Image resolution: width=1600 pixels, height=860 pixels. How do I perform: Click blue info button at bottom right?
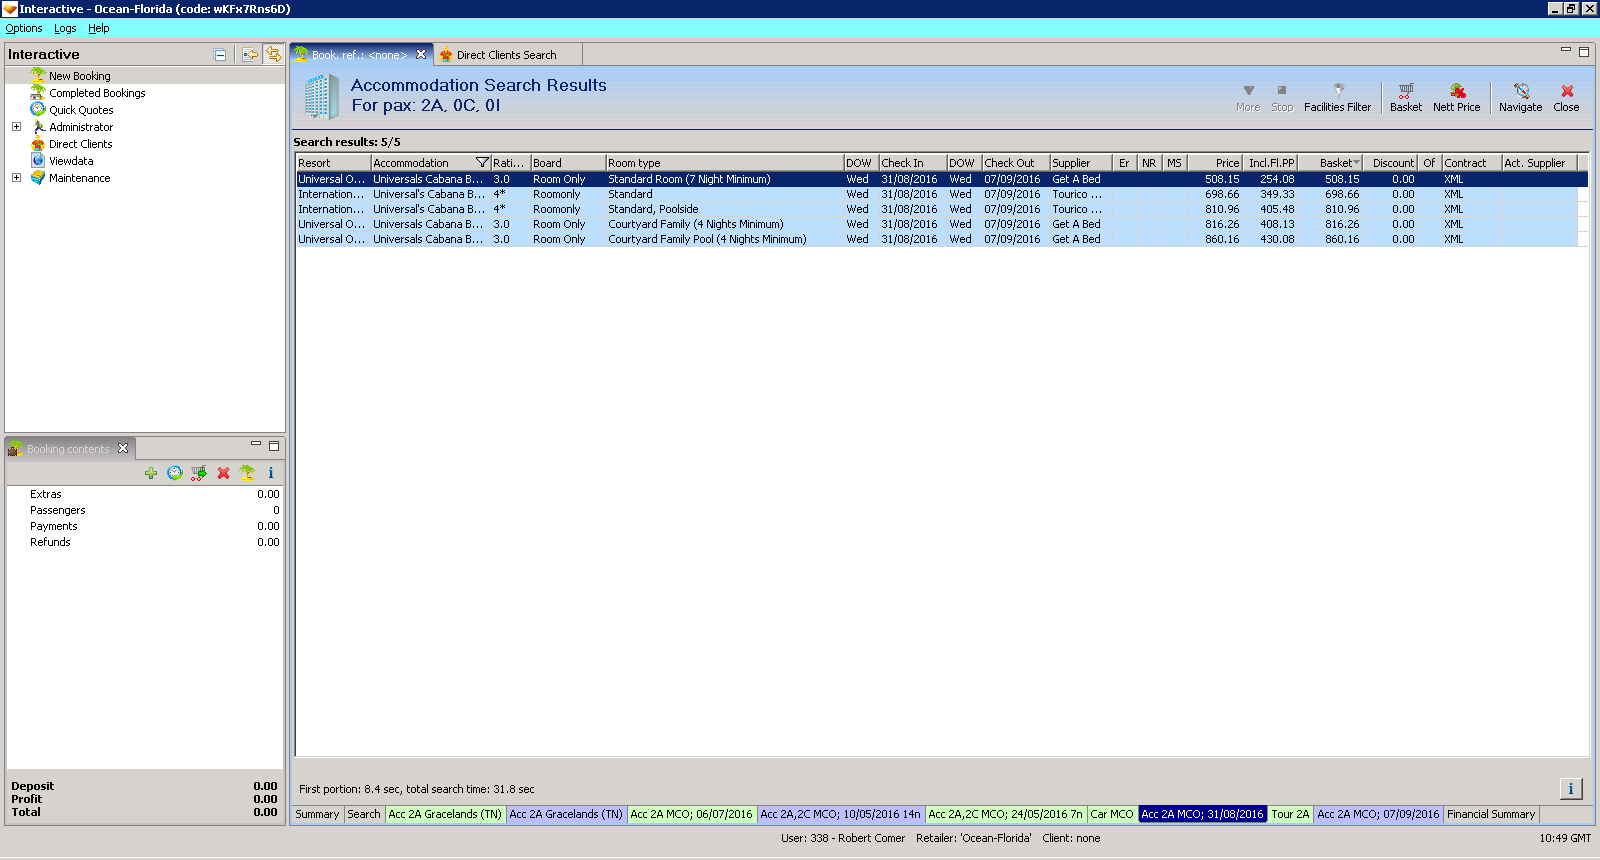pos(1570,789)
